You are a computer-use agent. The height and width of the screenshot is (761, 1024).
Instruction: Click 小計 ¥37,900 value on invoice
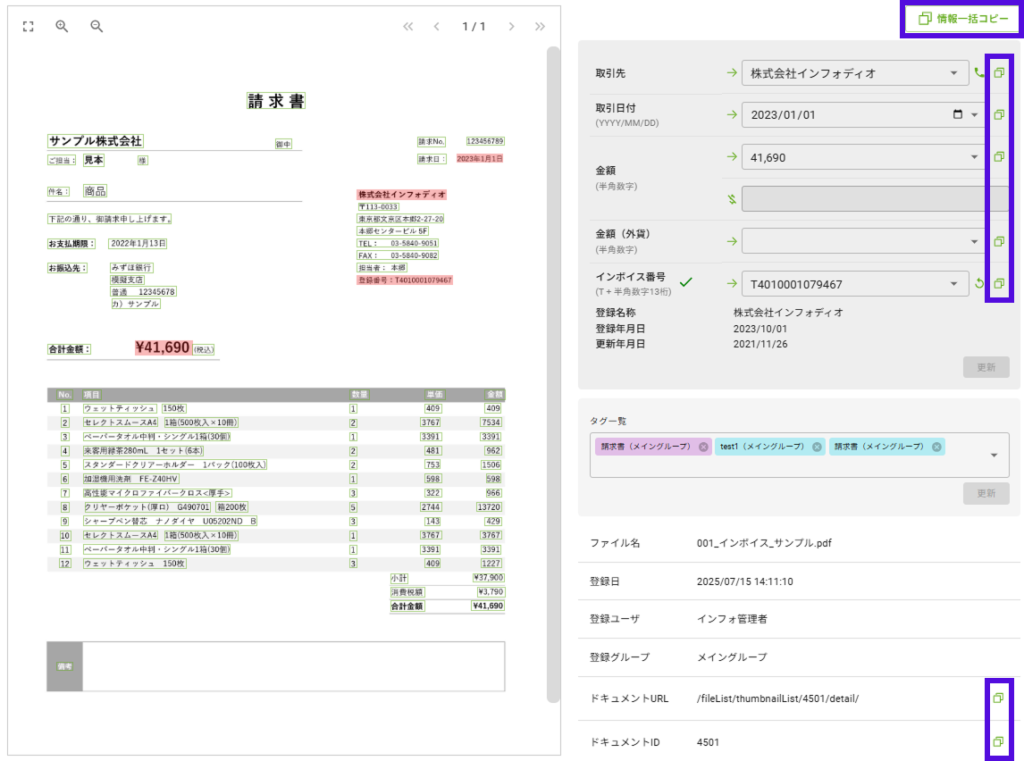coord(488,577)
